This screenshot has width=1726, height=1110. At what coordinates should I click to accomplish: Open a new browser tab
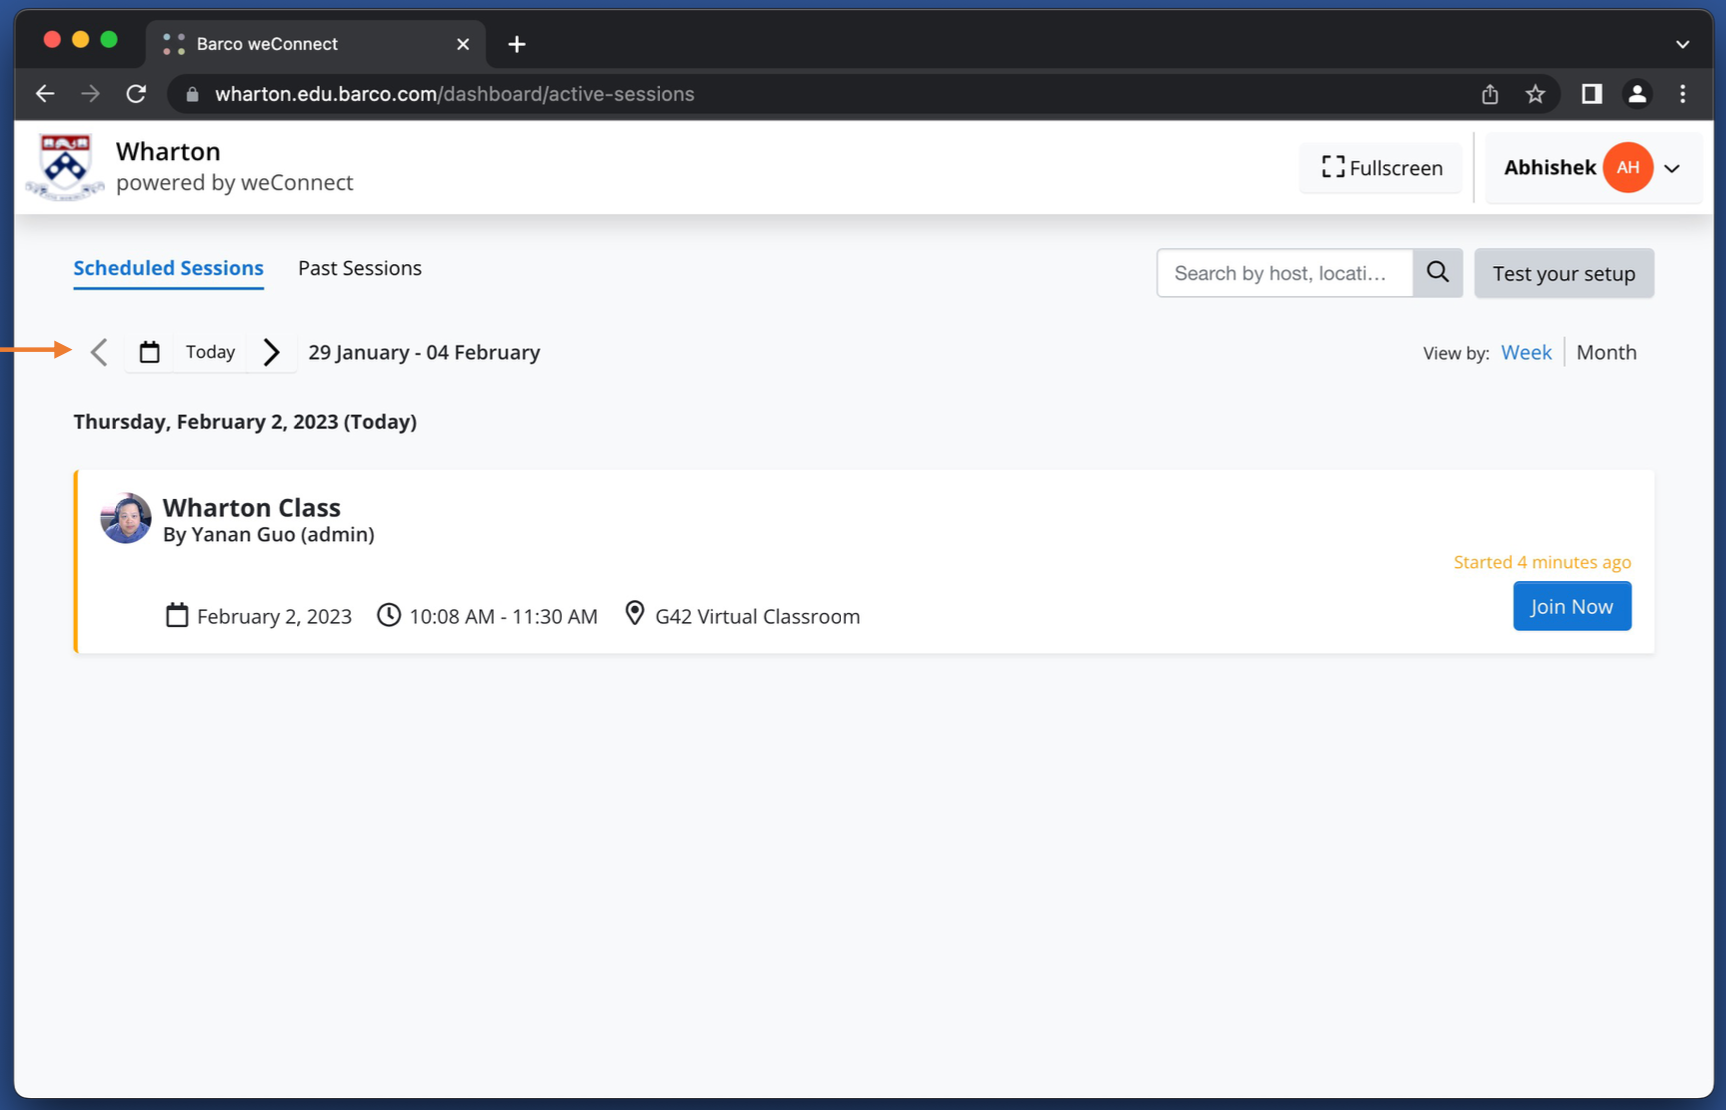517,44
